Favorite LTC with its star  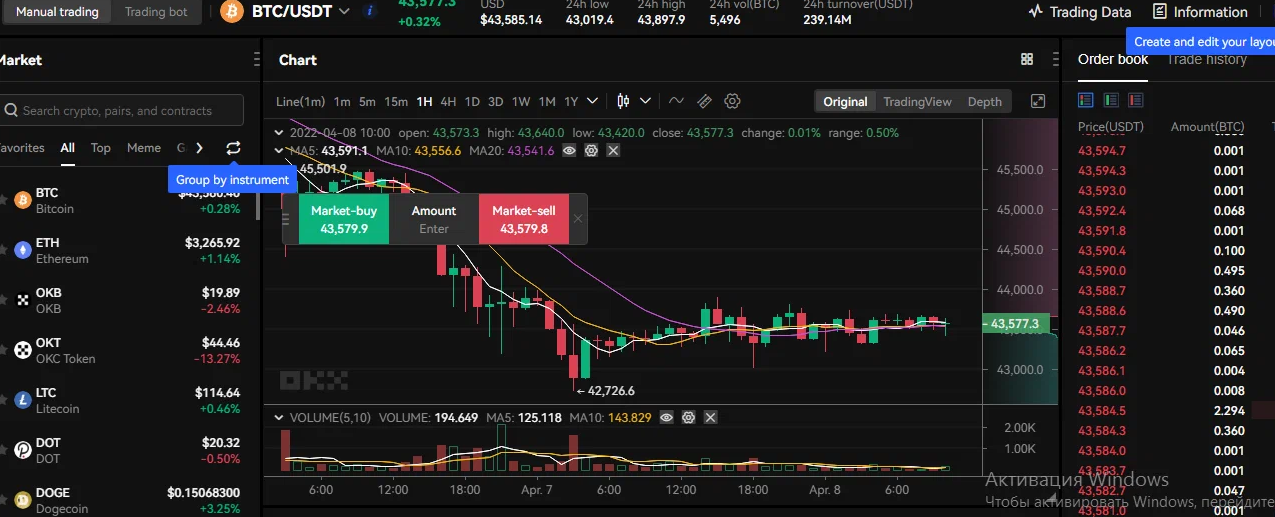point(3,400)
